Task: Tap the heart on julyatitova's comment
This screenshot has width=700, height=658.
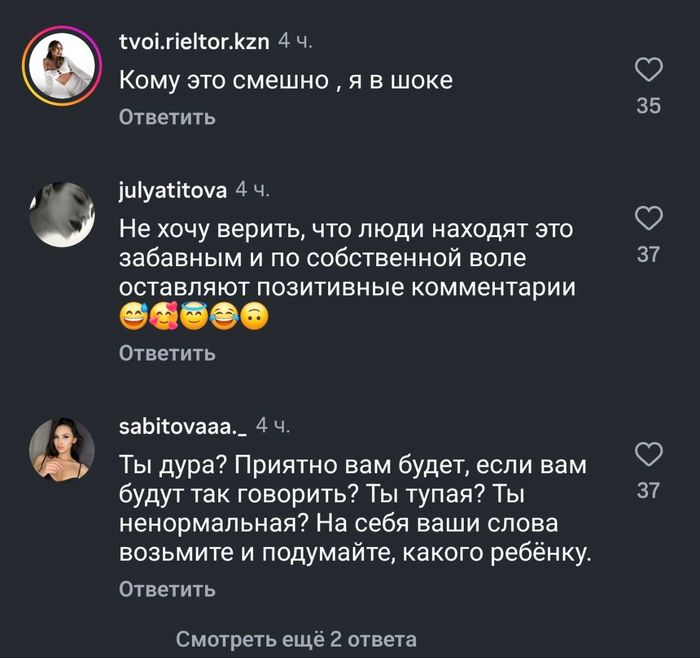Action: [x=649, y=219]
